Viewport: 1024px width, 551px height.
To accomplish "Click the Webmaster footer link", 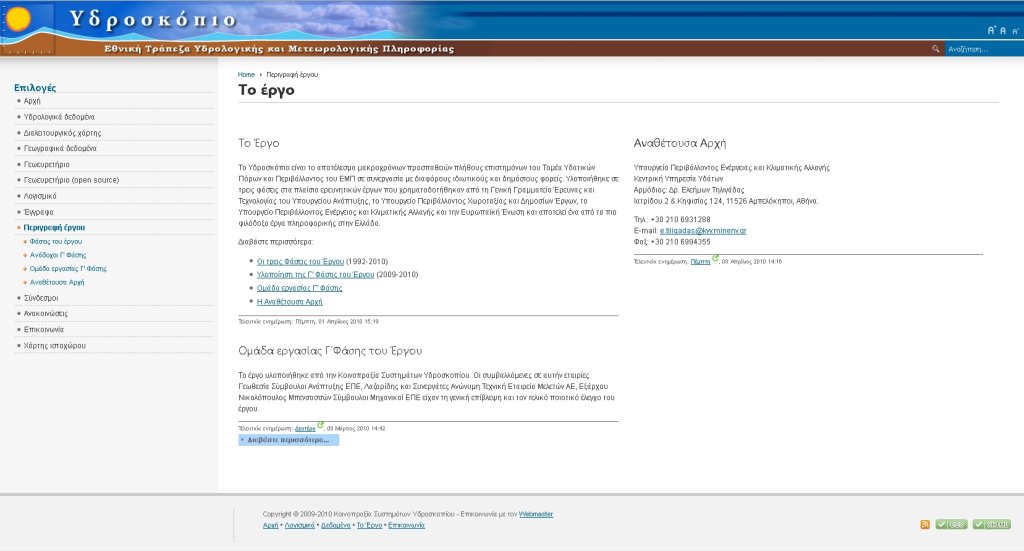I will 536,514.
